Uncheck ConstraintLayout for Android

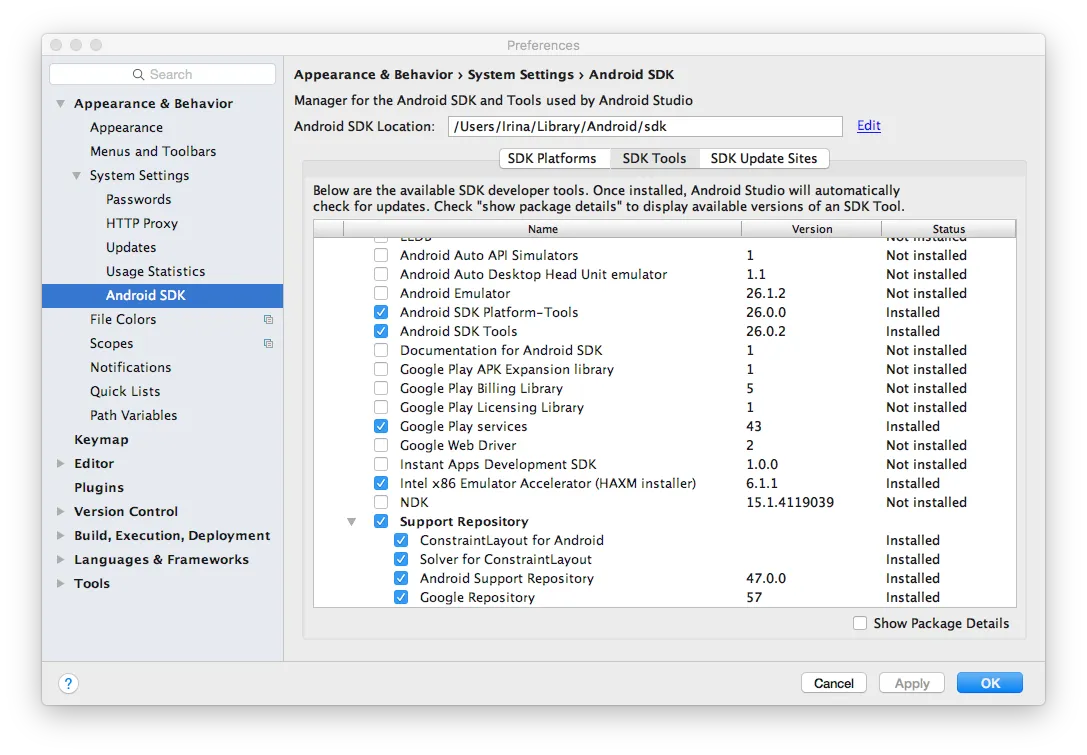pyautogui.click(x=401, y=540)
